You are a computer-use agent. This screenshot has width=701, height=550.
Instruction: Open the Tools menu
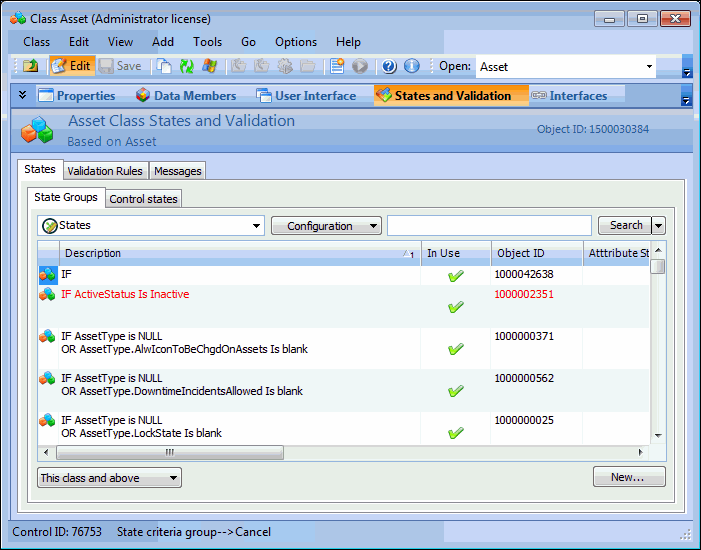pyautogui.click(x=208, y=42)
